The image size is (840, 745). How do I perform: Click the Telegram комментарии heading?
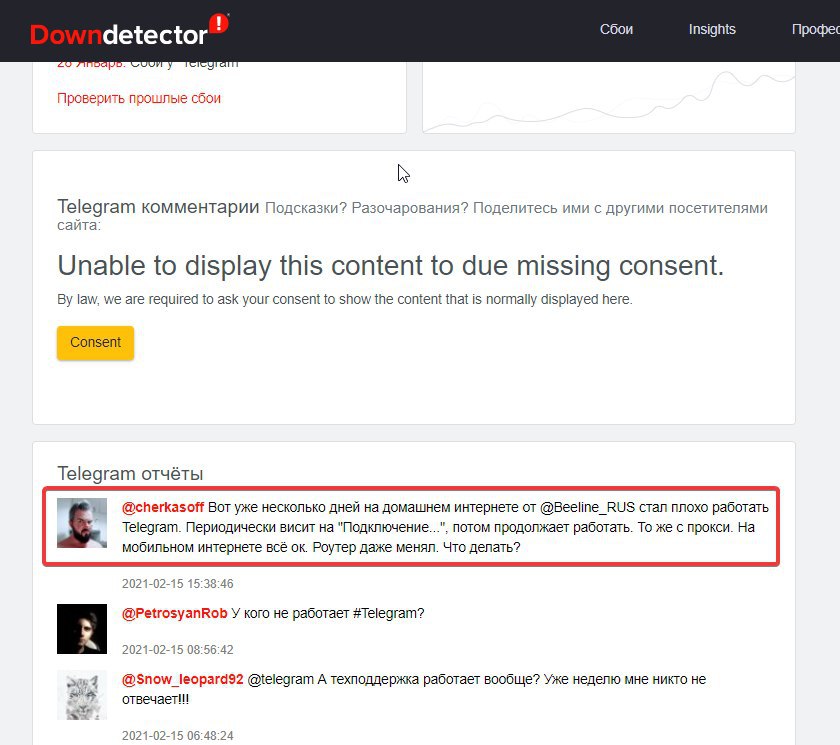(158, 207)
